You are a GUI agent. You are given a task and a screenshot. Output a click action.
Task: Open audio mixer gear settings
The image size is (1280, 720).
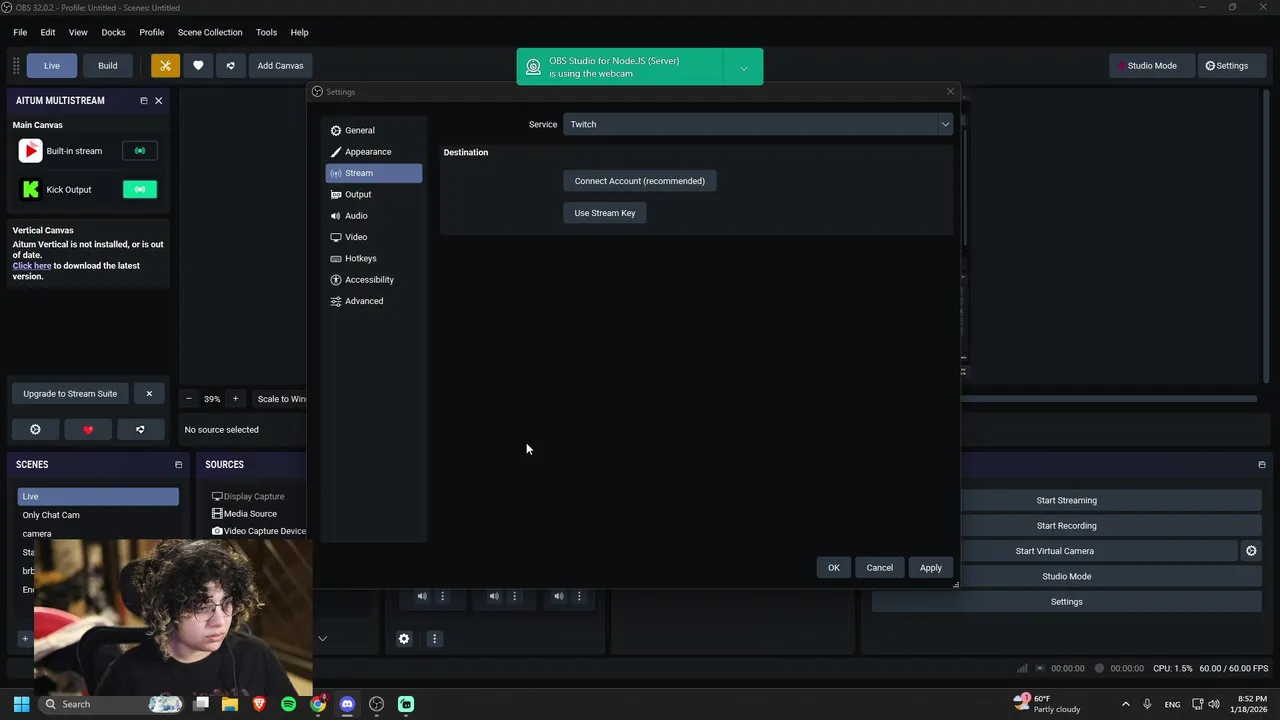(x=404, y=639)
